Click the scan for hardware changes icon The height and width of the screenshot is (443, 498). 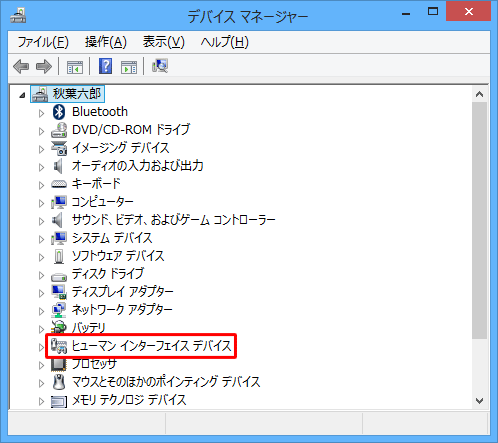click(160, 66)
